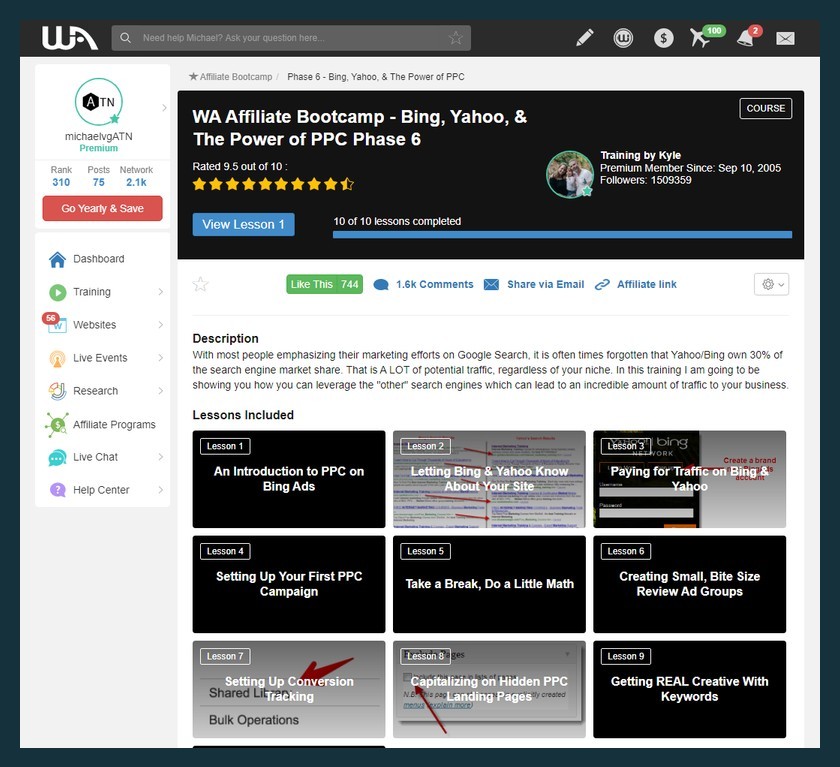Open Lesson 5 Take a Break card
Viewport: 840px width, 767px height.
point(489,584)
